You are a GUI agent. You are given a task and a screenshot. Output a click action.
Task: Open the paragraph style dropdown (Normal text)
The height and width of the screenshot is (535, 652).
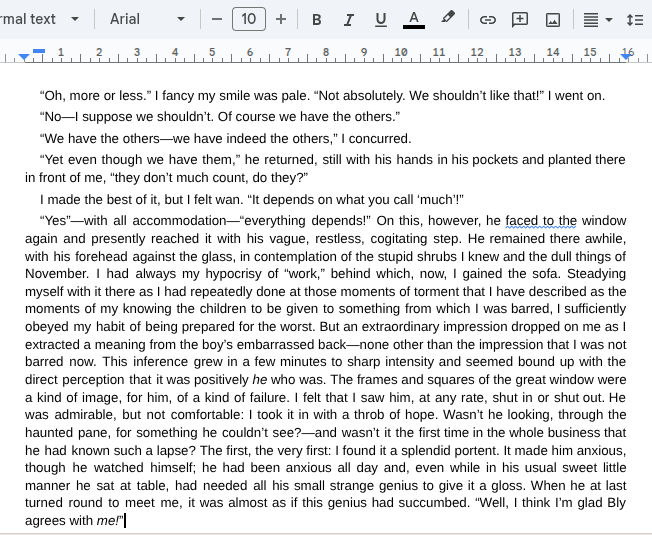point(40,19)
